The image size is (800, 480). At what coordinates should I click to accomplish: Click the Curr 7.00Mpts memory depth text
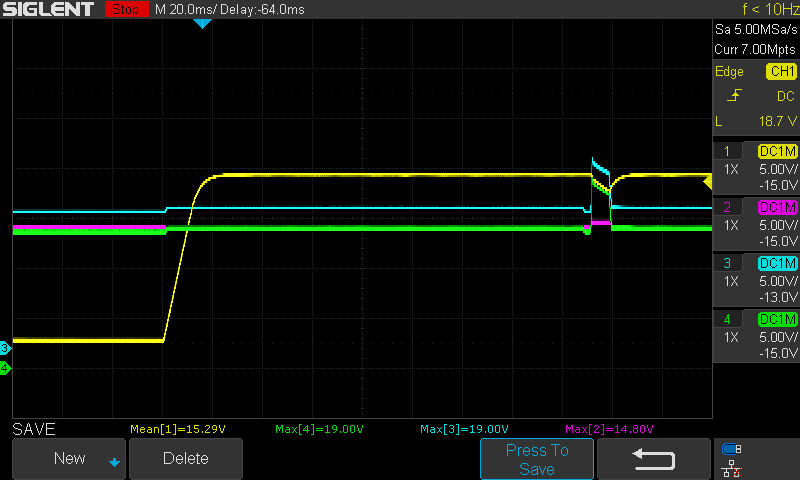tap(755, 49)
